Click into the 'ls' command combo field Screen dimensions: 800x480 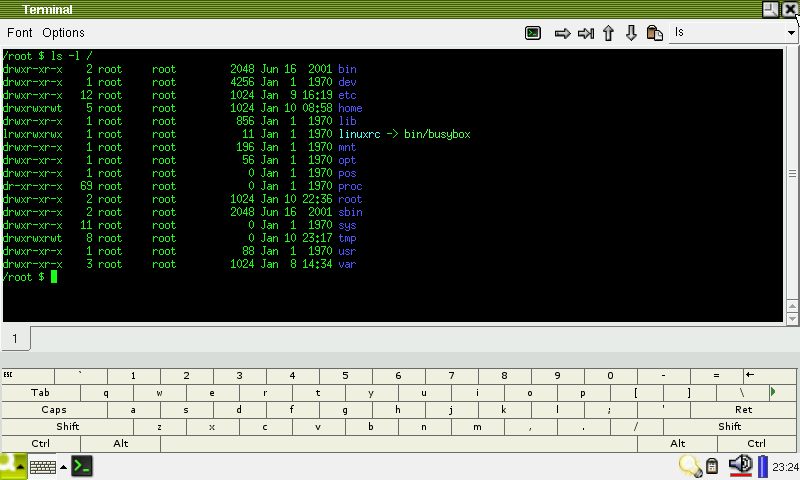click(x=728, y=33)
